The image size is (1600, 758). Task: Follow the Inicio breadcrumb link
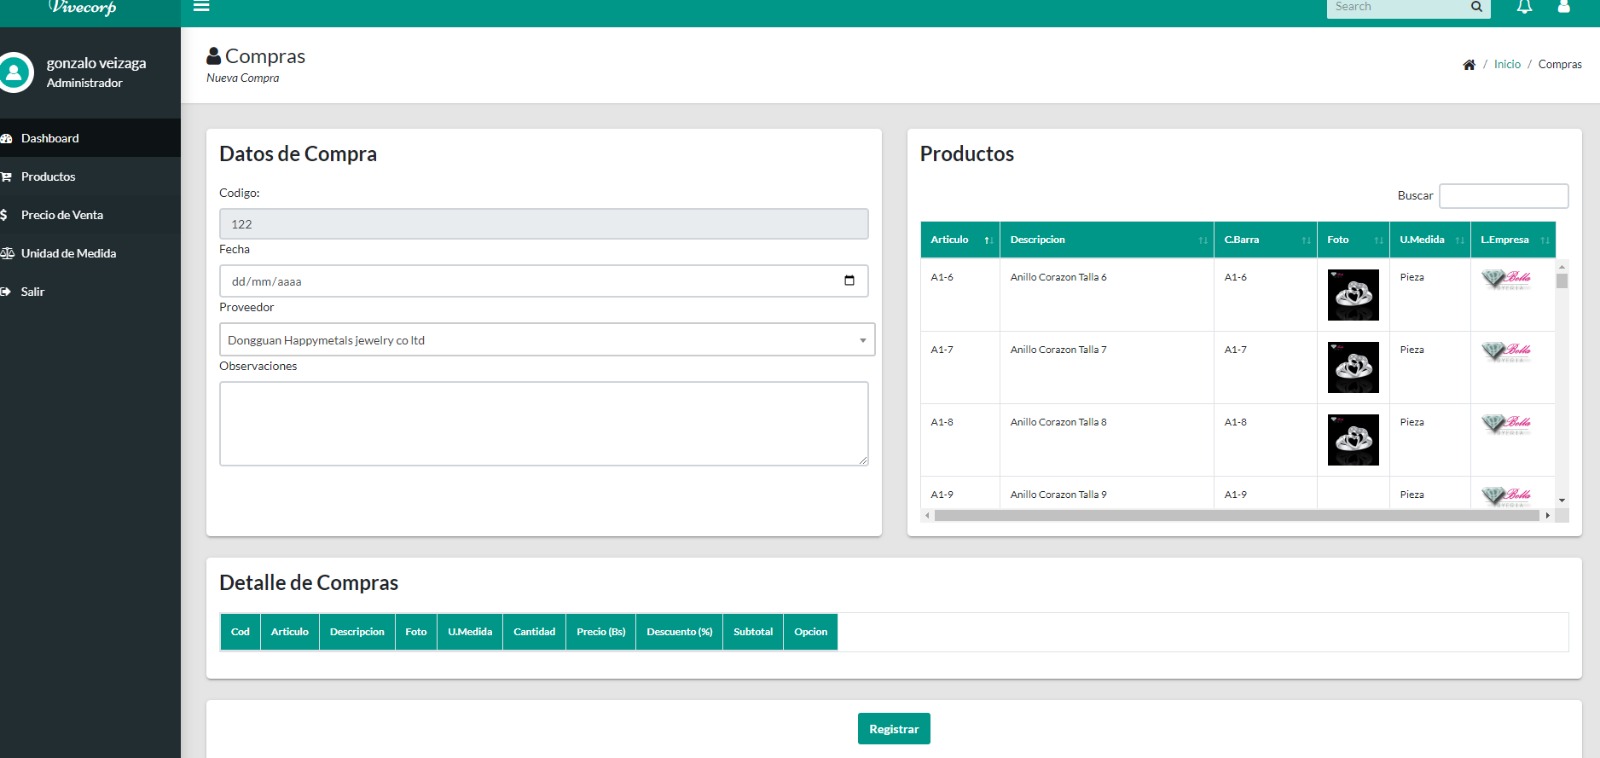coord(1507,65)
